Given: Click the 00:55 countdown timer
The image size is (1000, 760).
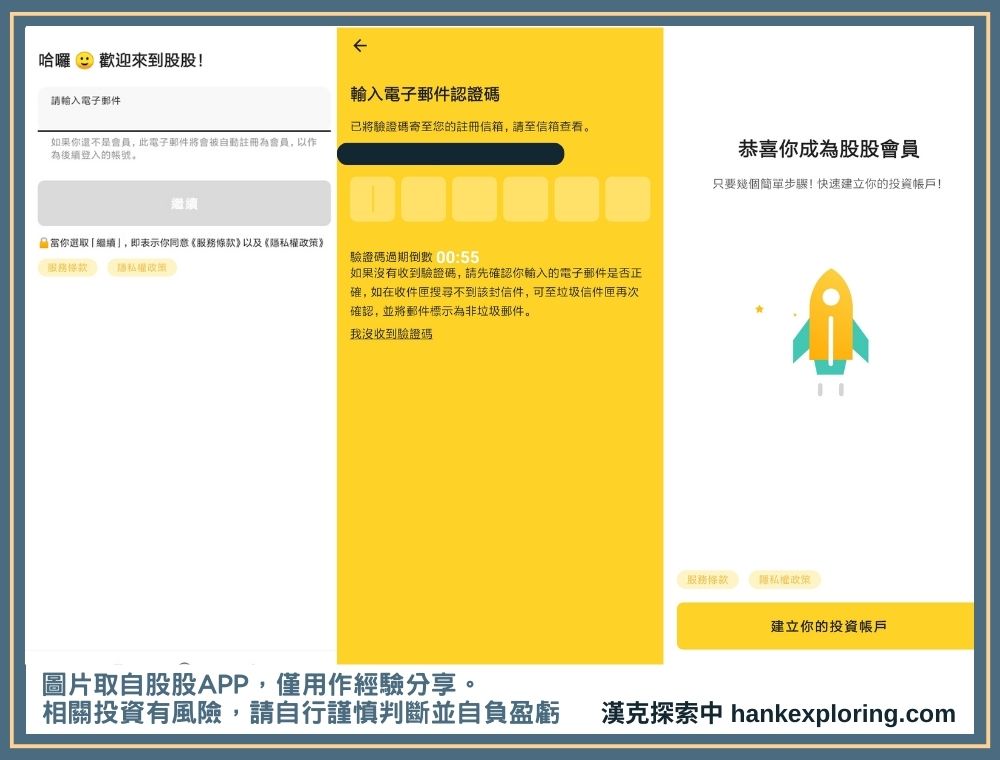Looking at the screenshot, I should pyautogui.click(x=457, y=257).
